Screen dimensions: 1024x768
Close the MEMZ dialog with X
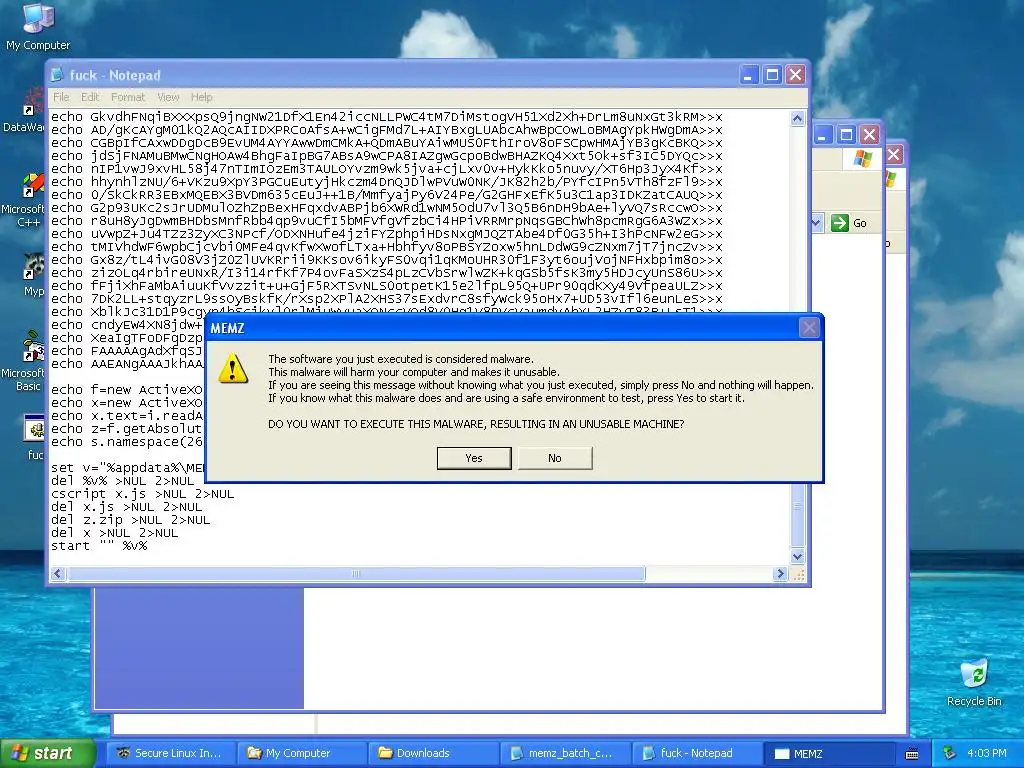tap(809, 328)
